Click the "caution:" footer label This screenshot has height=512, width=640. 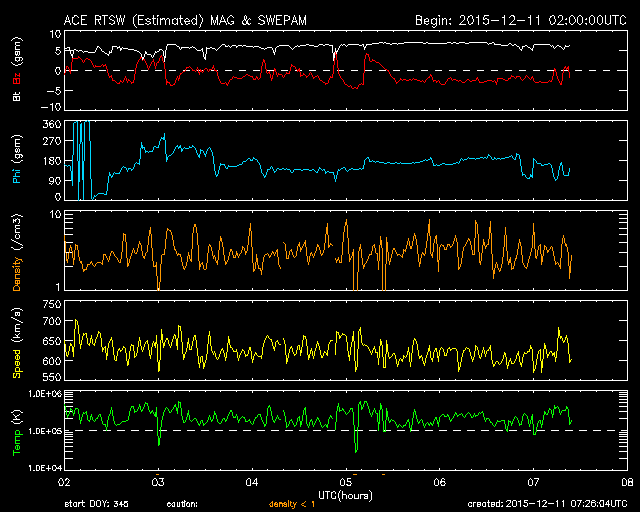coord(182,504)
